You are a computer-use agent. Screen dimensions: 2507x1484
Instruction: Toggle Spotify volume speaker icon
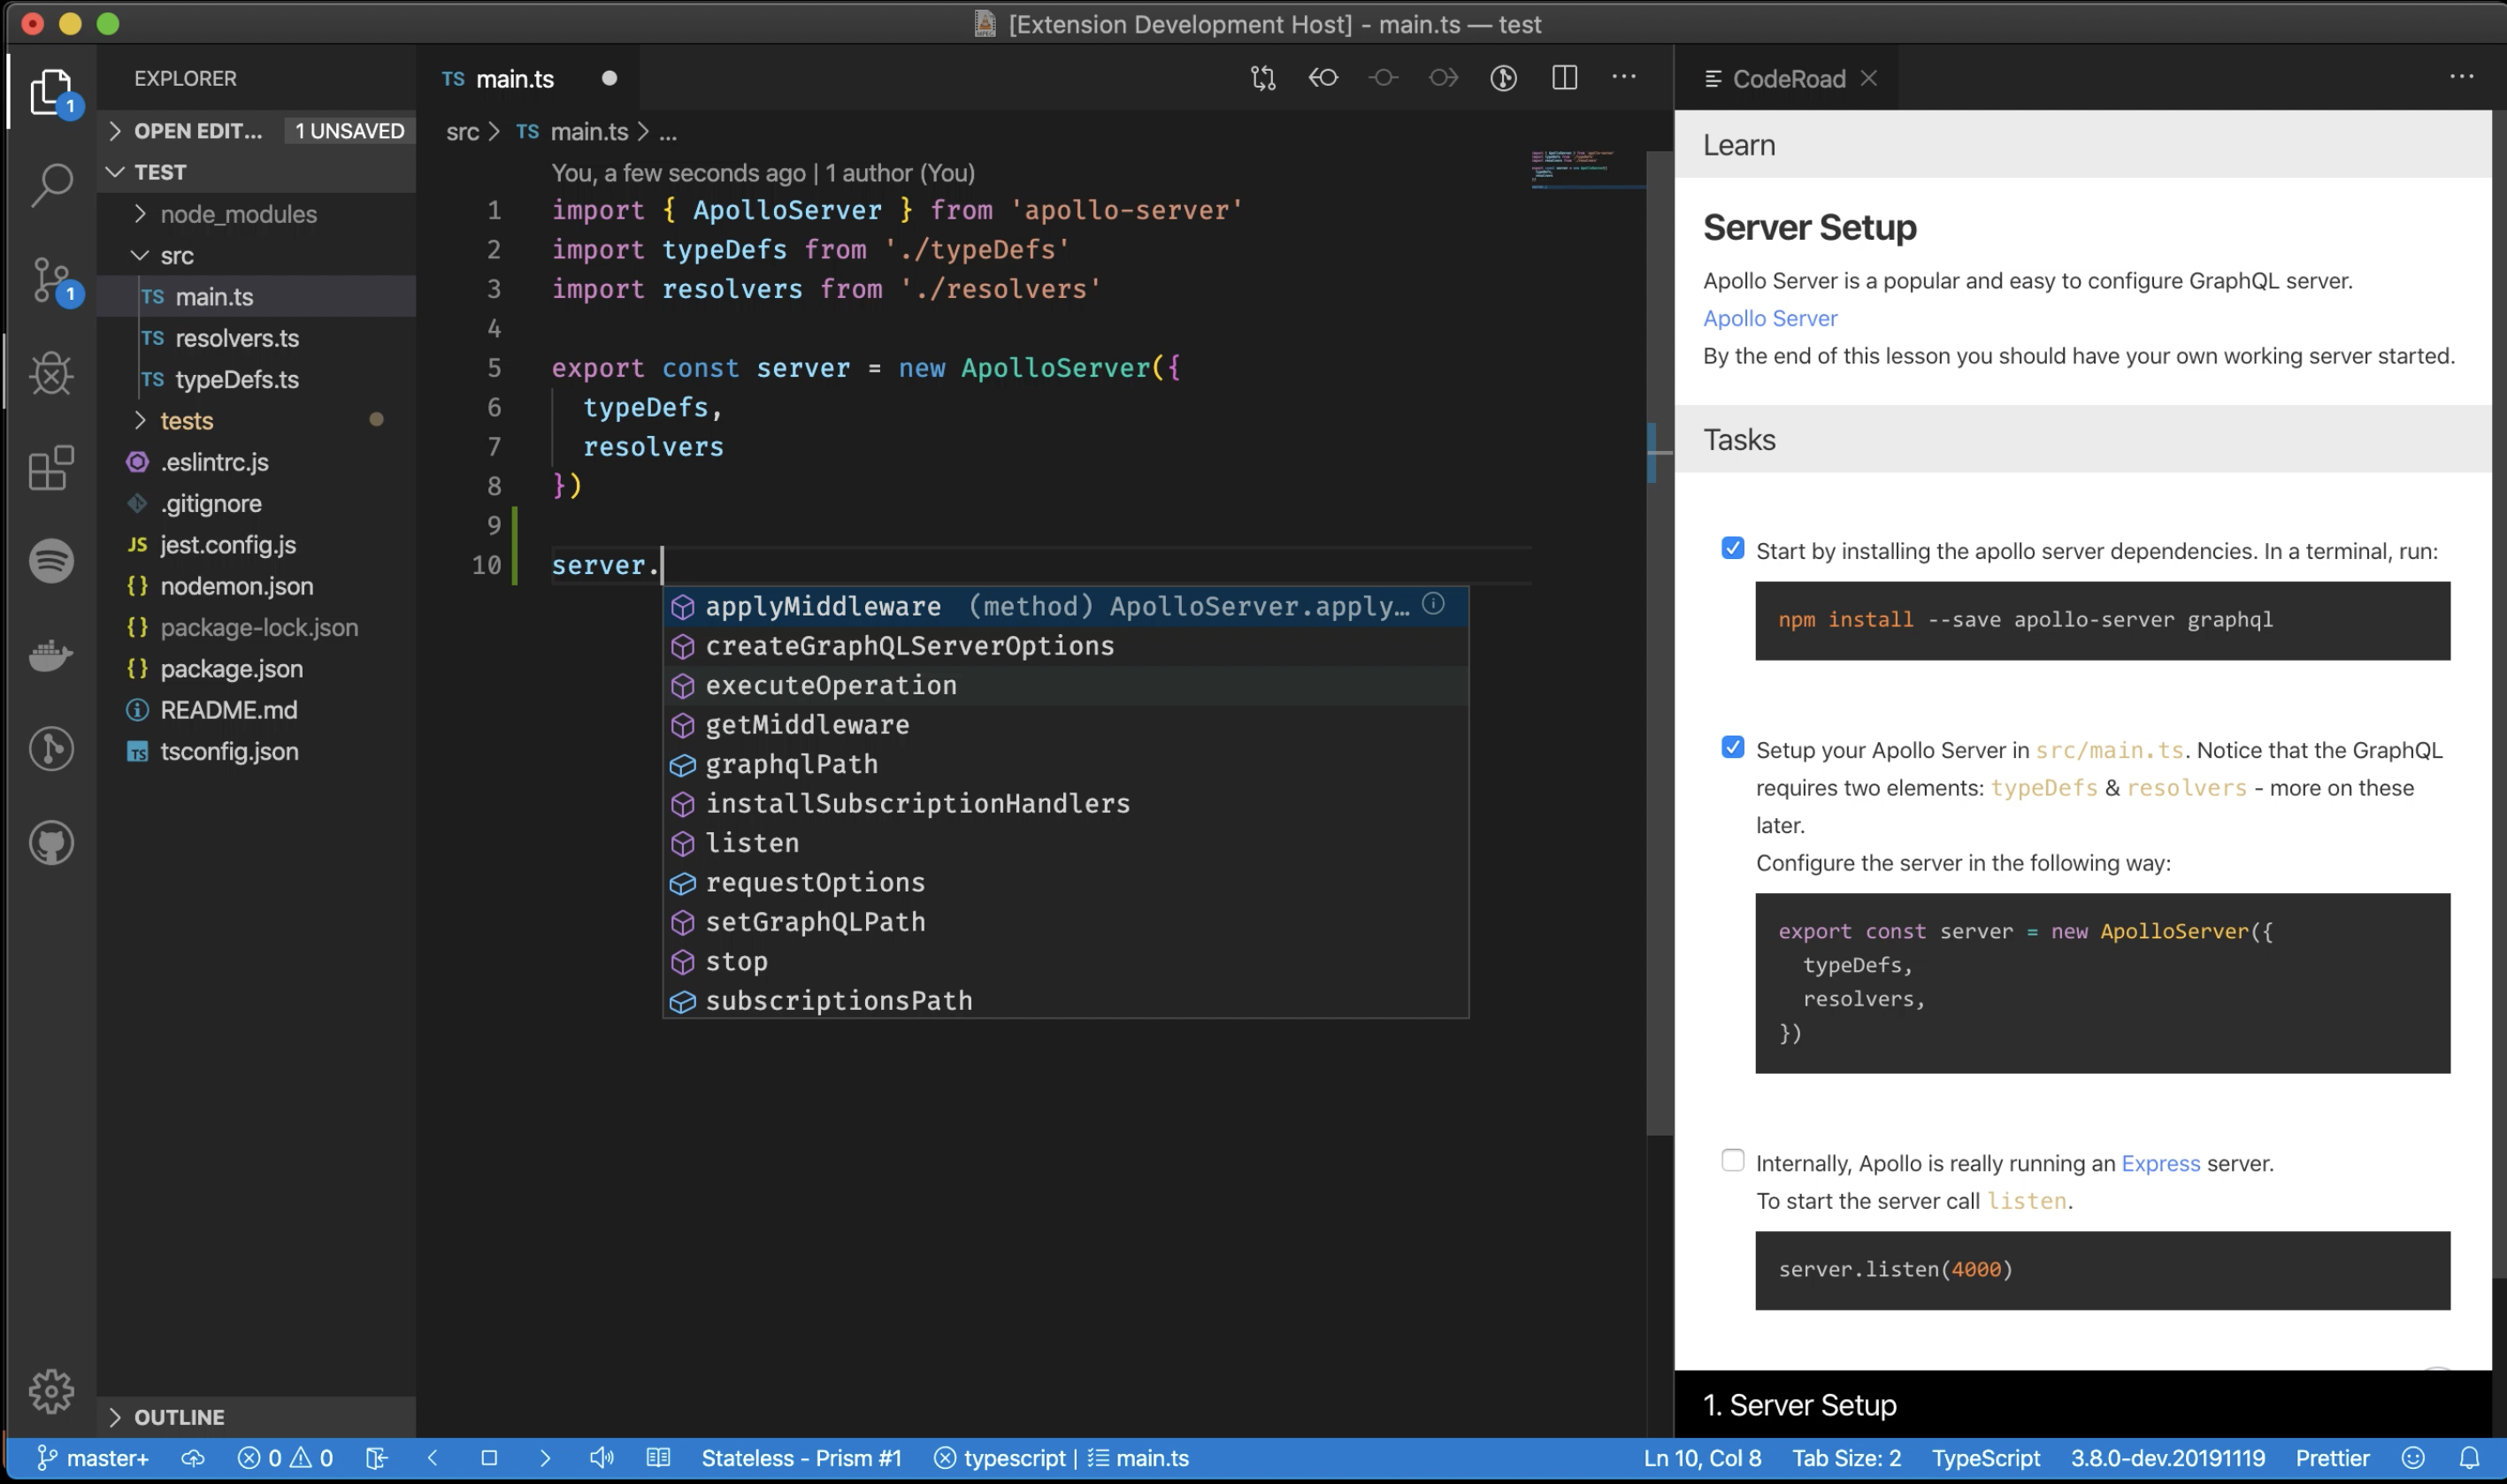coord(602,1458)
